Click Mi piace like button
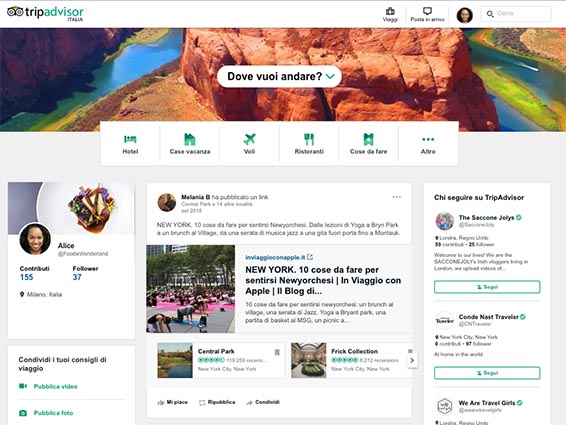 [173, 402]
